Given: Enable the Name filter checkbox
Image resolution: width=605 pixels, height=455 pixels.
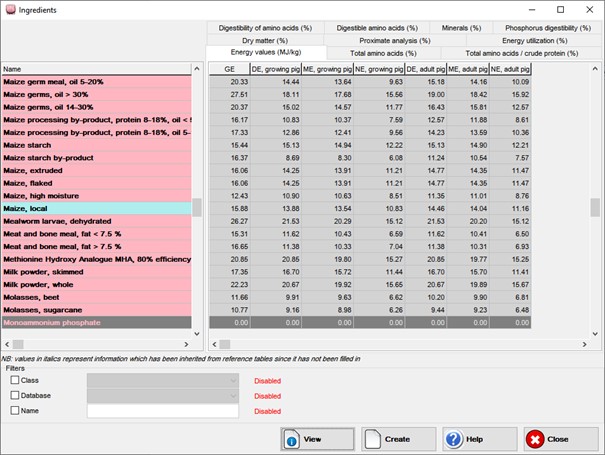Looking at the screenshot, I should 15,410.
